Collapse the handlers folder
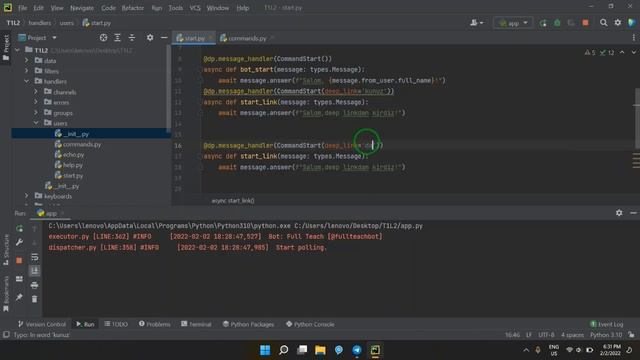The image size is (640, 360). [27, 81]
